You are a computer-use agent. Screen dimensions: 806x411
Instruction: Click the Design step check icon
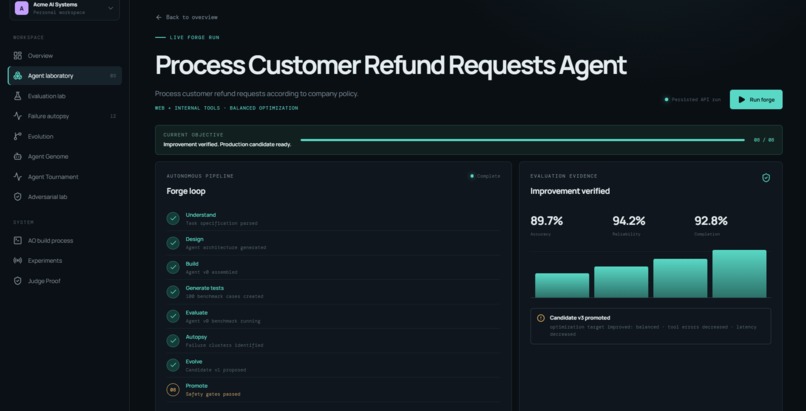coord(173,243)
